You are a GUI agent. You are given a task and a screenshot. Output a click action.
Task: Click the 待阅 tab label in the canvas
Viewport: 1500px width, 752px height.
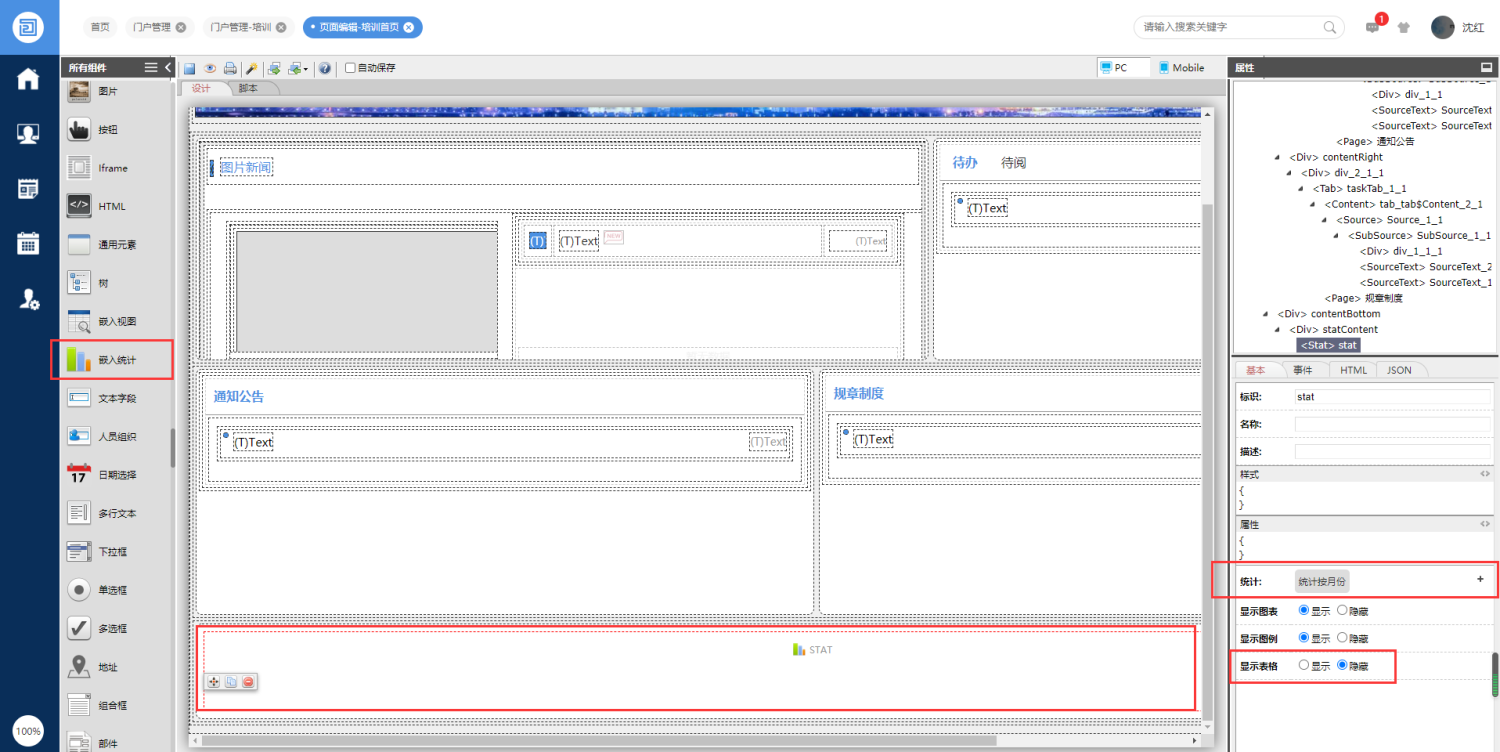[1013, 162]
